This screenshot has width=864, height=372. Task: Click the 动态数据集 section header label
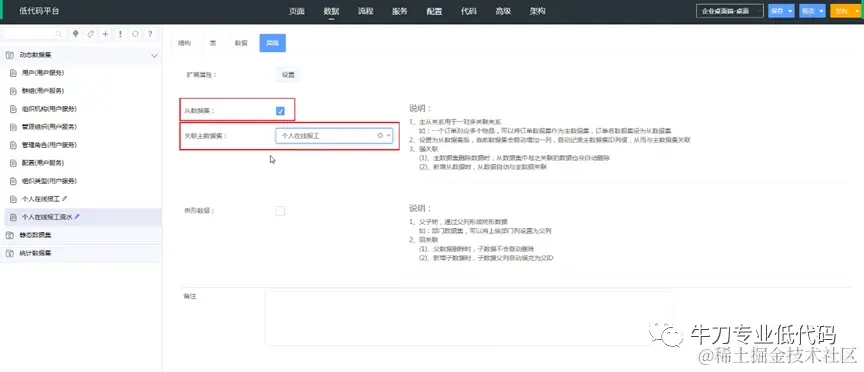coord(36,55)
